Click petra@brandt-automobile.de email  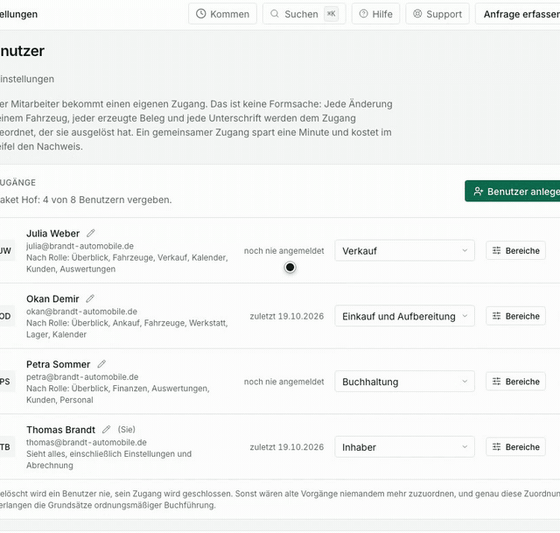[x=82, y=377]
